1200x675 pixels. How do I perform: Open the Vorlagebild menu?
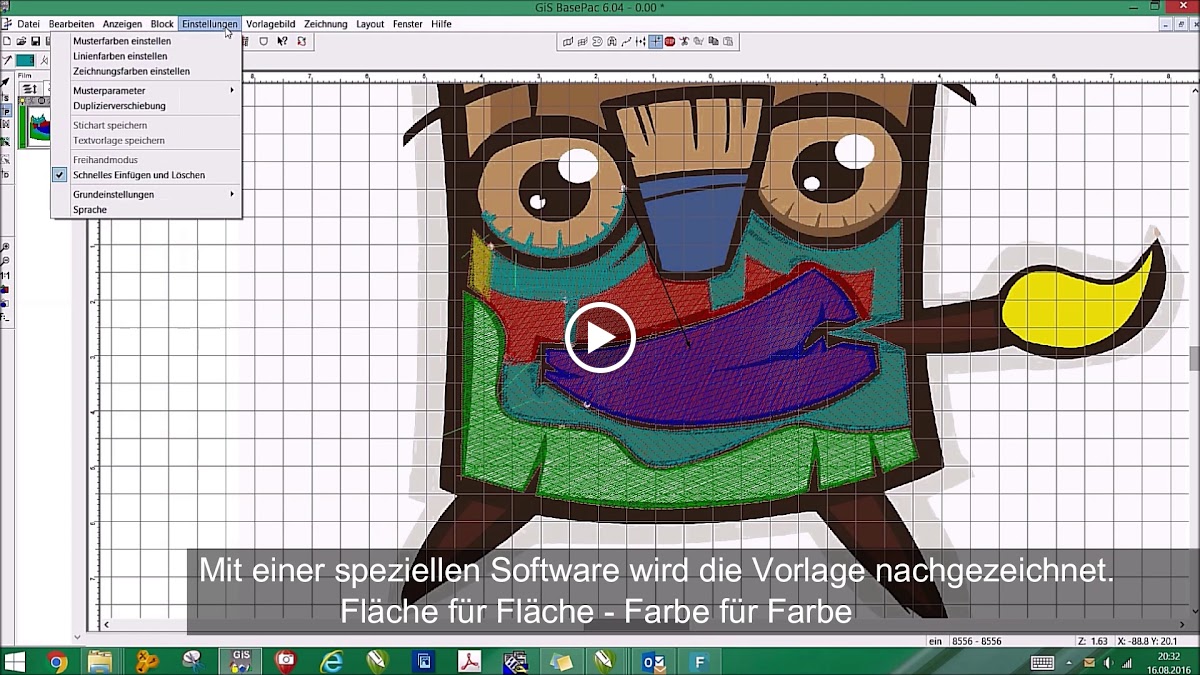tap(270, 24)
